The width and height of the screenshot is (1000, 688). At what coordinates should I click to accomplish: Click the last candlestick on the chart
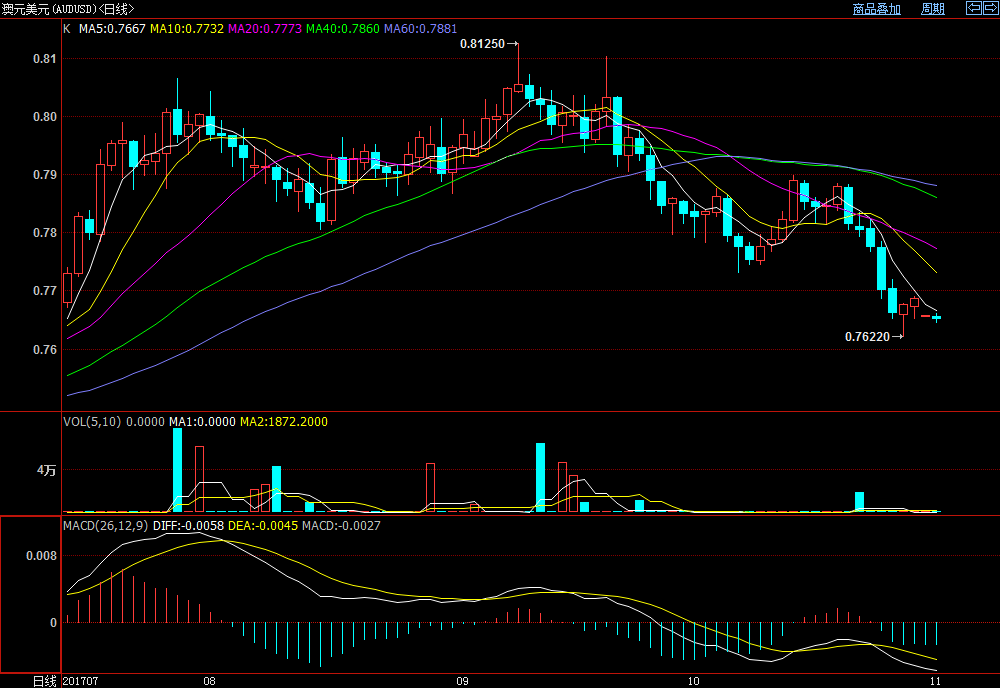tap(937, 317)
